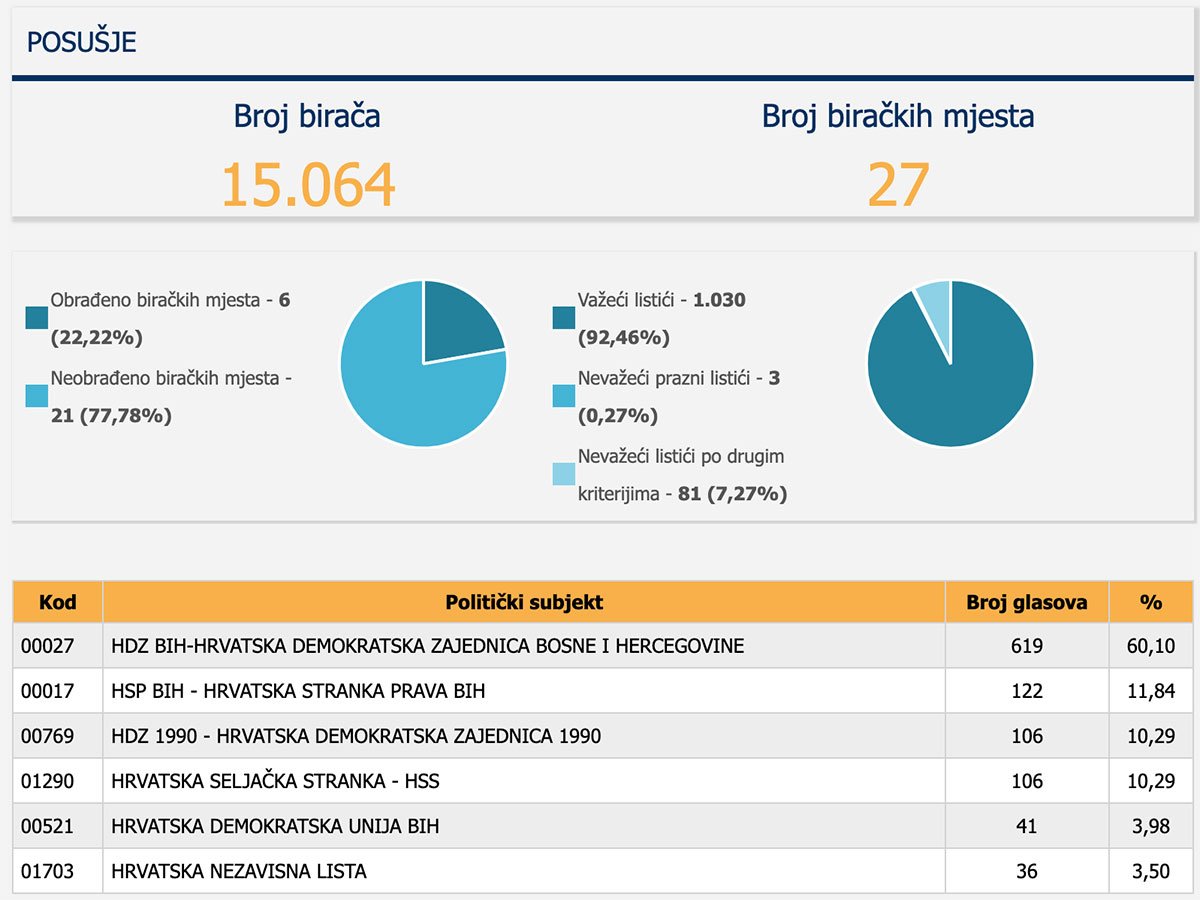Click the Nevažeći prazni listići legend text
This screenshot has width=1200, height=900.
[x=678, y=396]
